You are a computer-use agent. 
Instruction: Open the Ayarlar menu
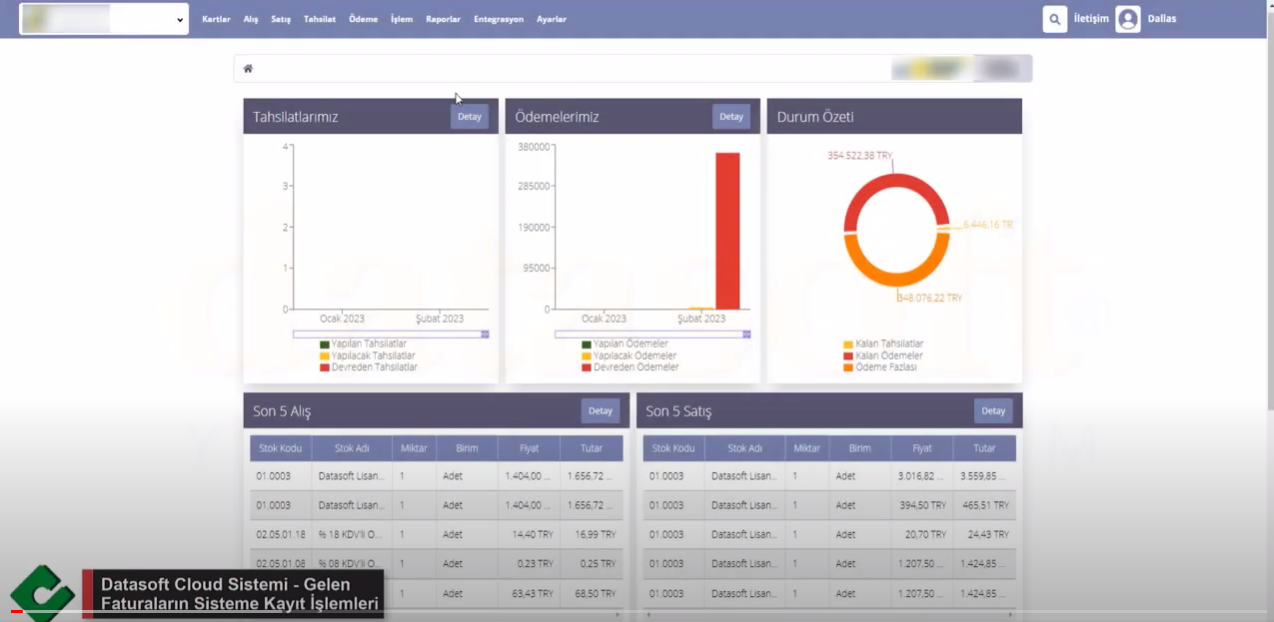tap(551, 19)
